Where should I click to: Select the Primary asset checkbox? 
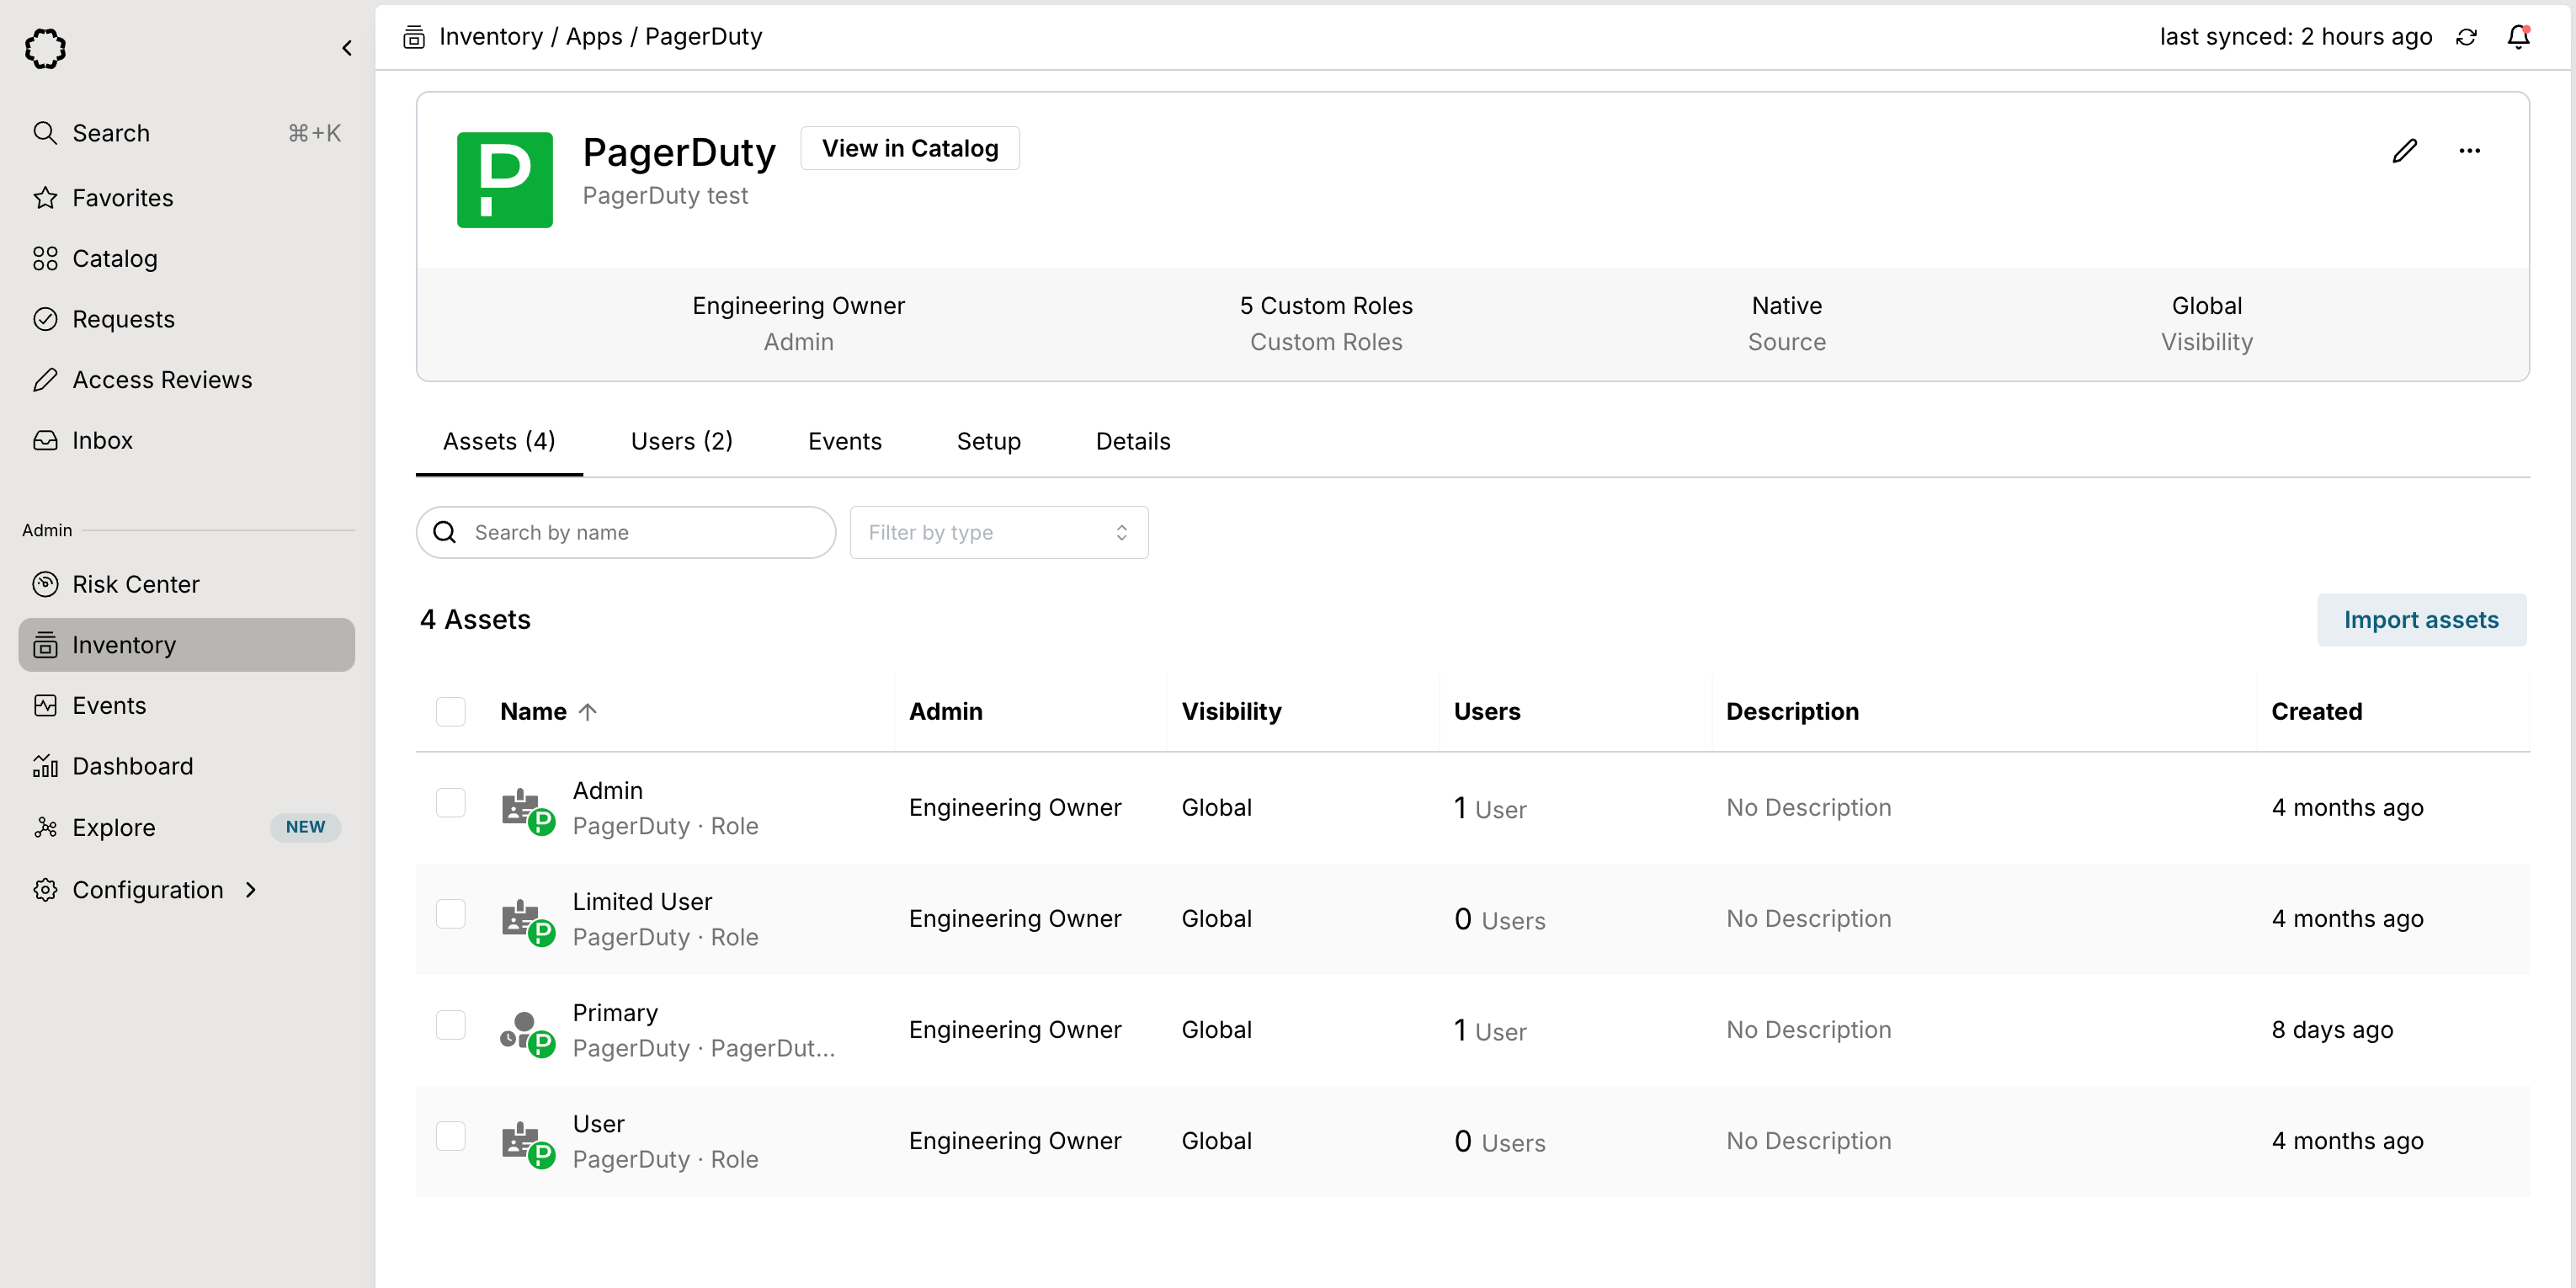[451, 1025]
